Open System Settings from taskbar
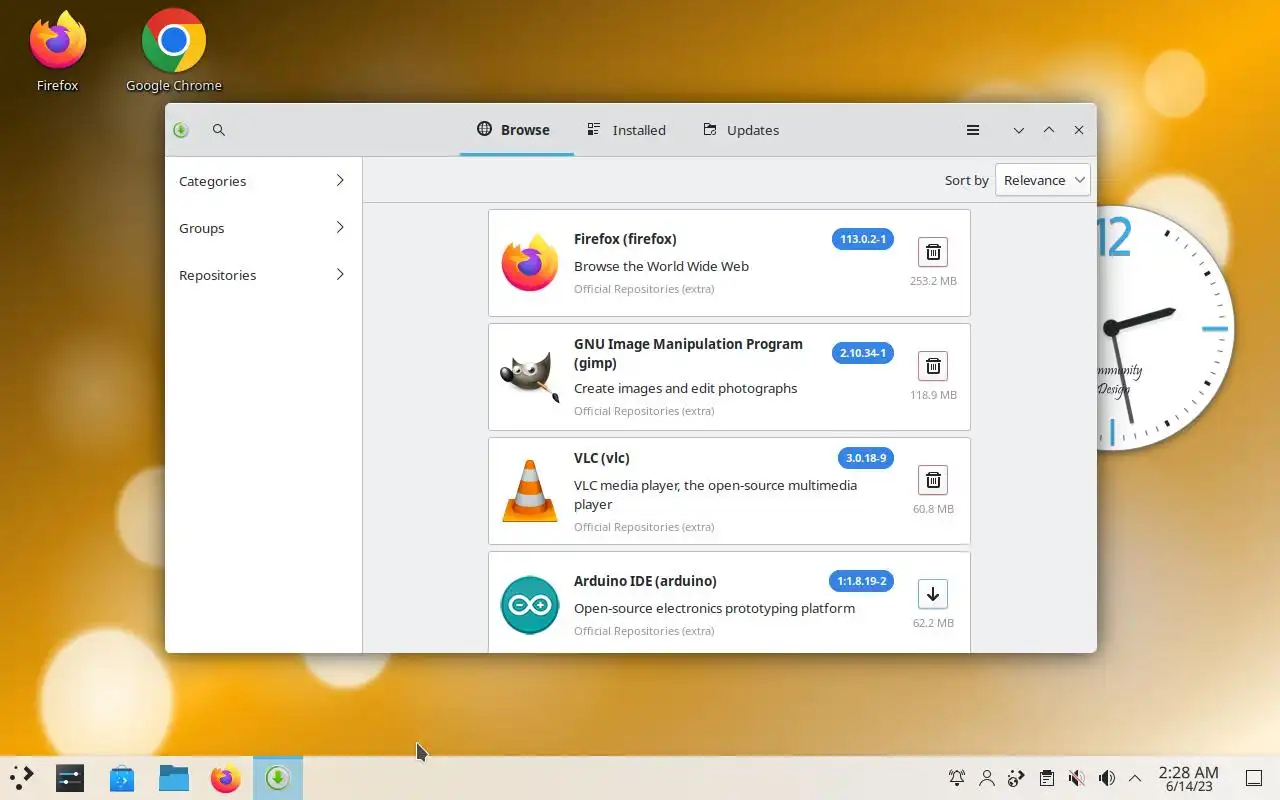1280x800 pixels. [70, 777]
